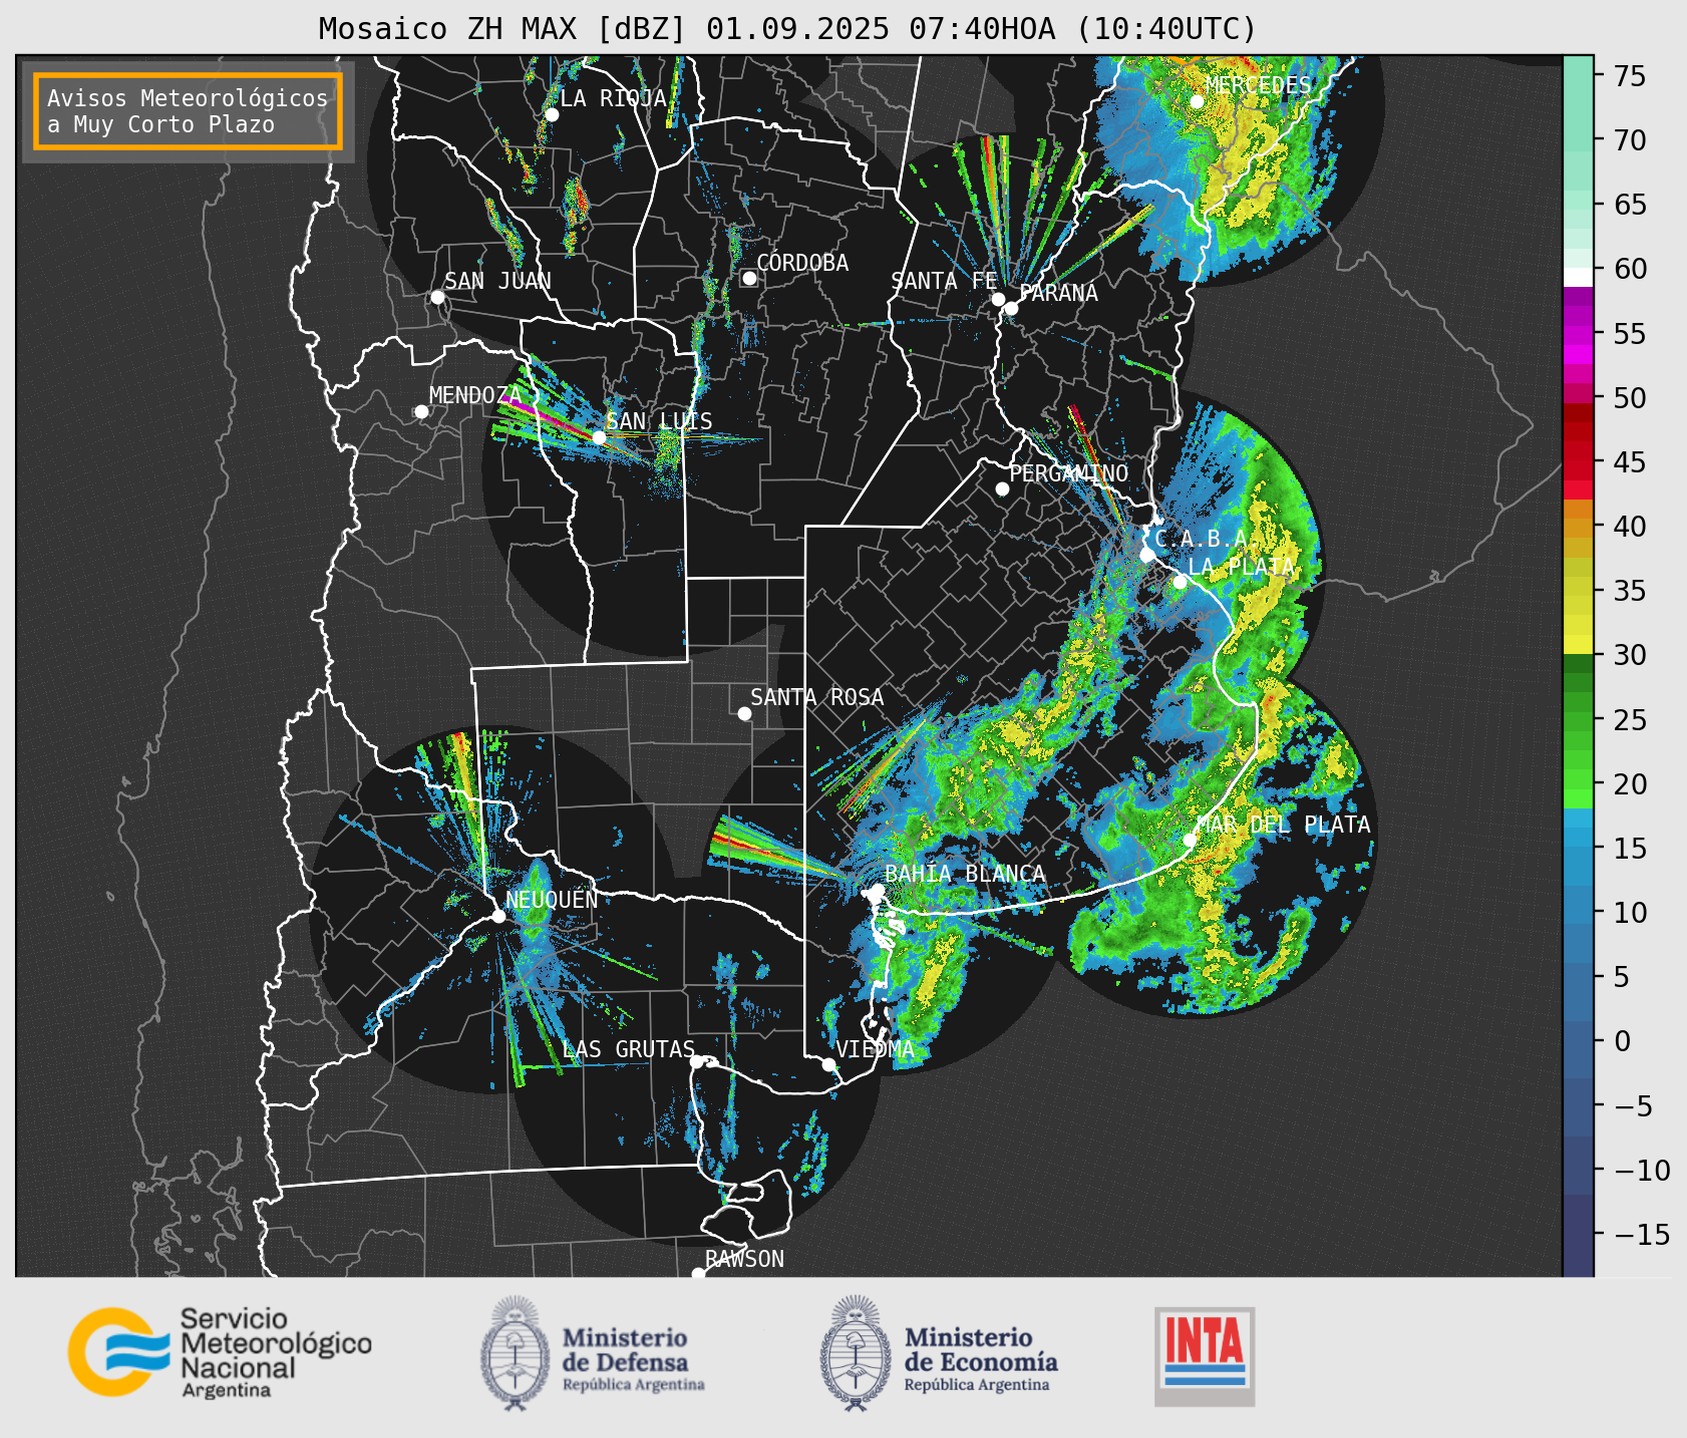Click the MAR DEL PLATA city marker dot
1687x1438 pixels.
pos(1190,840)
